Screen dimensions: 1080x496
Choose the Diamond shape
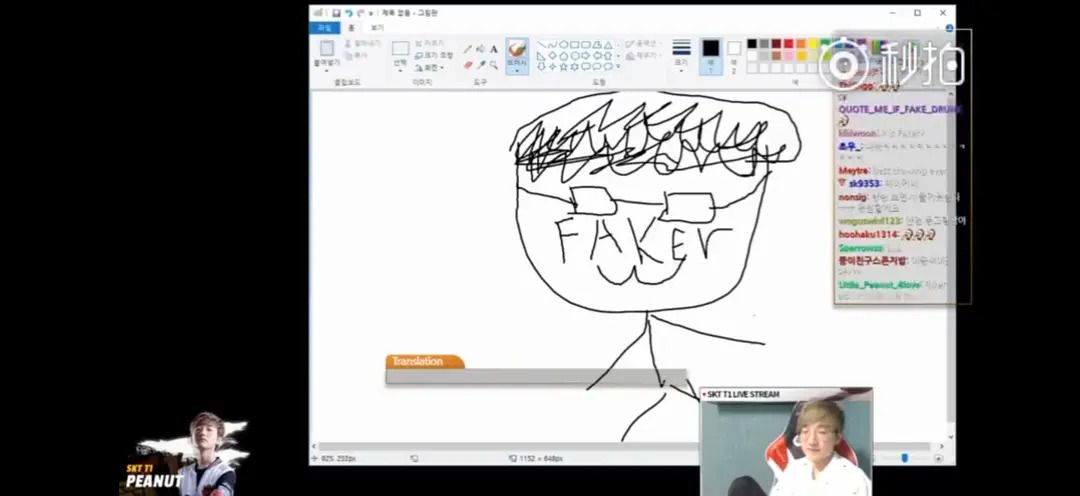(552, 56)
